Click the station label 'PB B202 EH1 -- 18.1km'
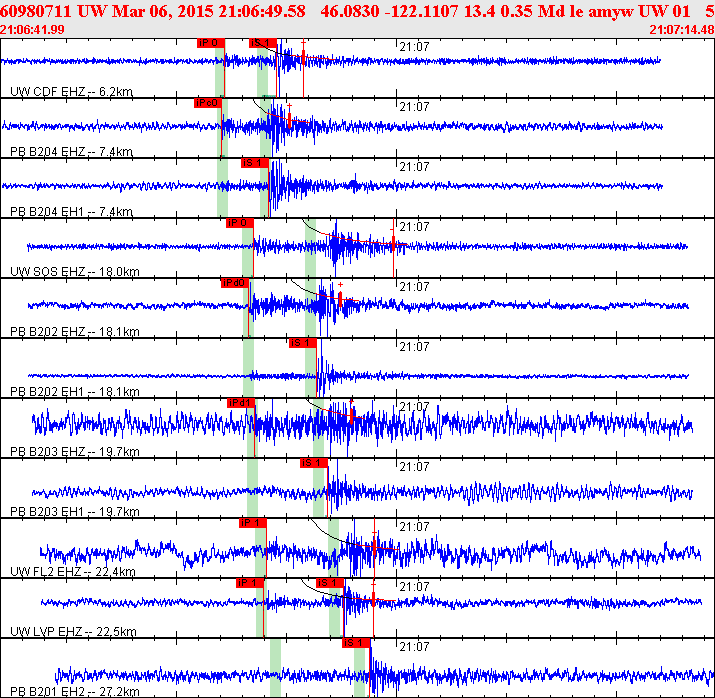715x698 pixels. point(75,392)
